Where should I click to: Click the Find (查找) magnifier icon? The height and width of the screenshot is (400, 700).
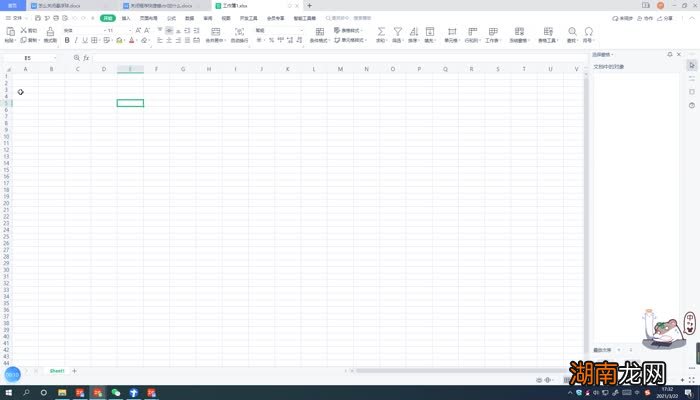coord(572,32)
